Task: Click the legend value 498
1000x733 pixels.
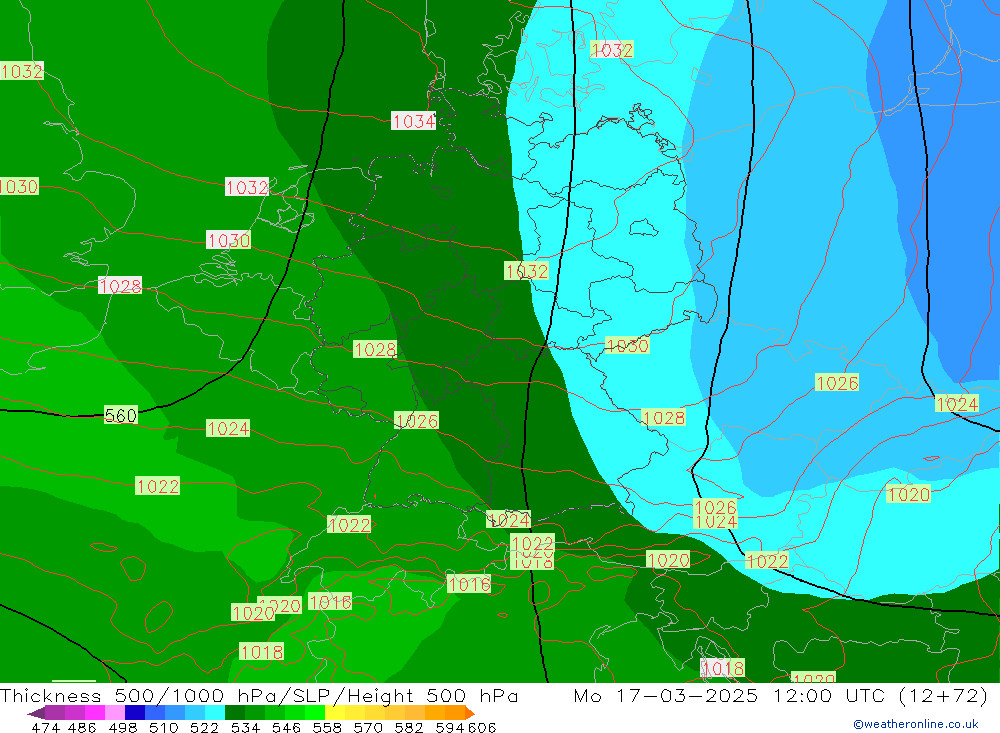Action: pyautogui.click(x=122, y=727)
